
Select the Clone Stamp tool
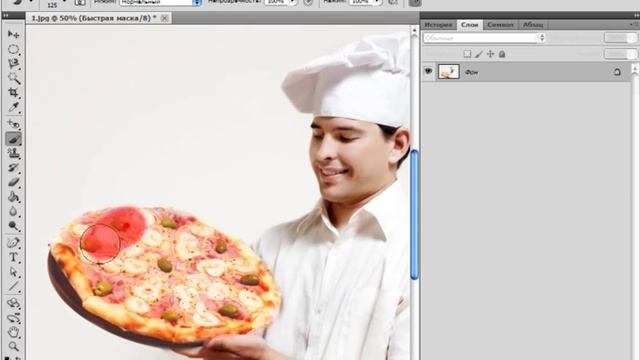coord(13,153)
